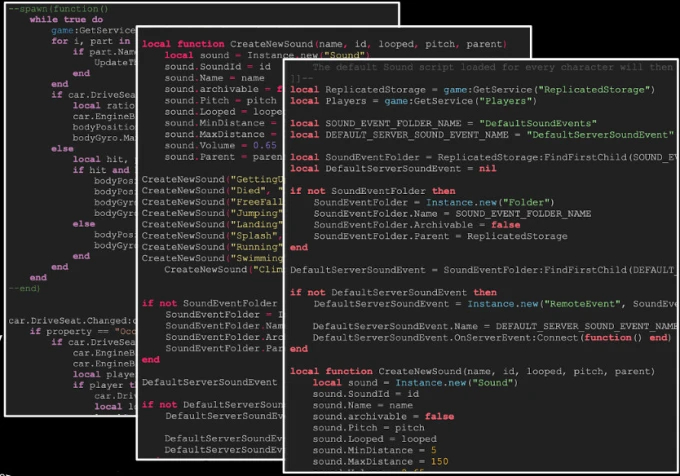Select the "DefaultSoundEvents" string in front panel
The height and width of the screenshot is (476, 680).
click(x=538, y=123)
